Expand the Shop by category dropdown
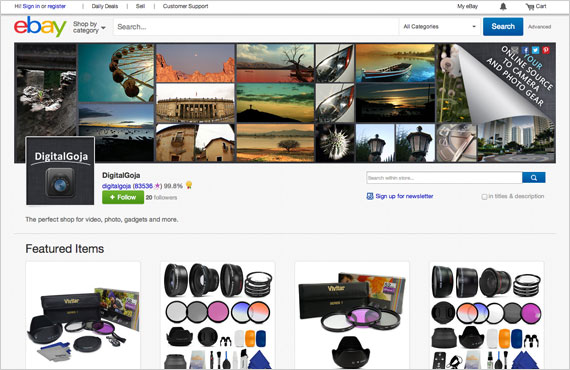This screenshot has width=570, height=370. point(89,27)
